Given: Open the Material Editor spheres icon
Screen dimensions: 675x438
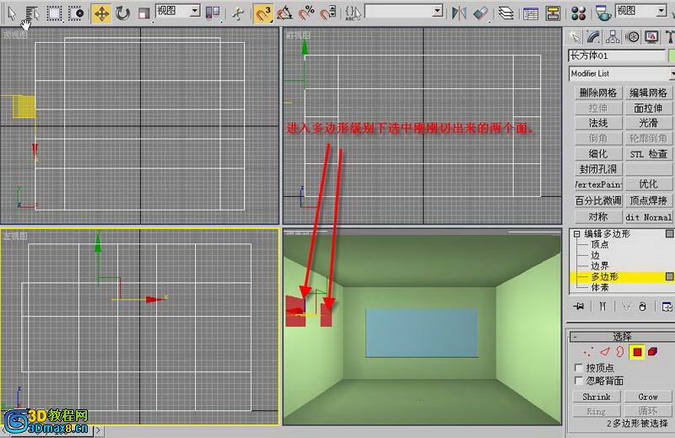Looking at the screenshot, I should 579,13.
